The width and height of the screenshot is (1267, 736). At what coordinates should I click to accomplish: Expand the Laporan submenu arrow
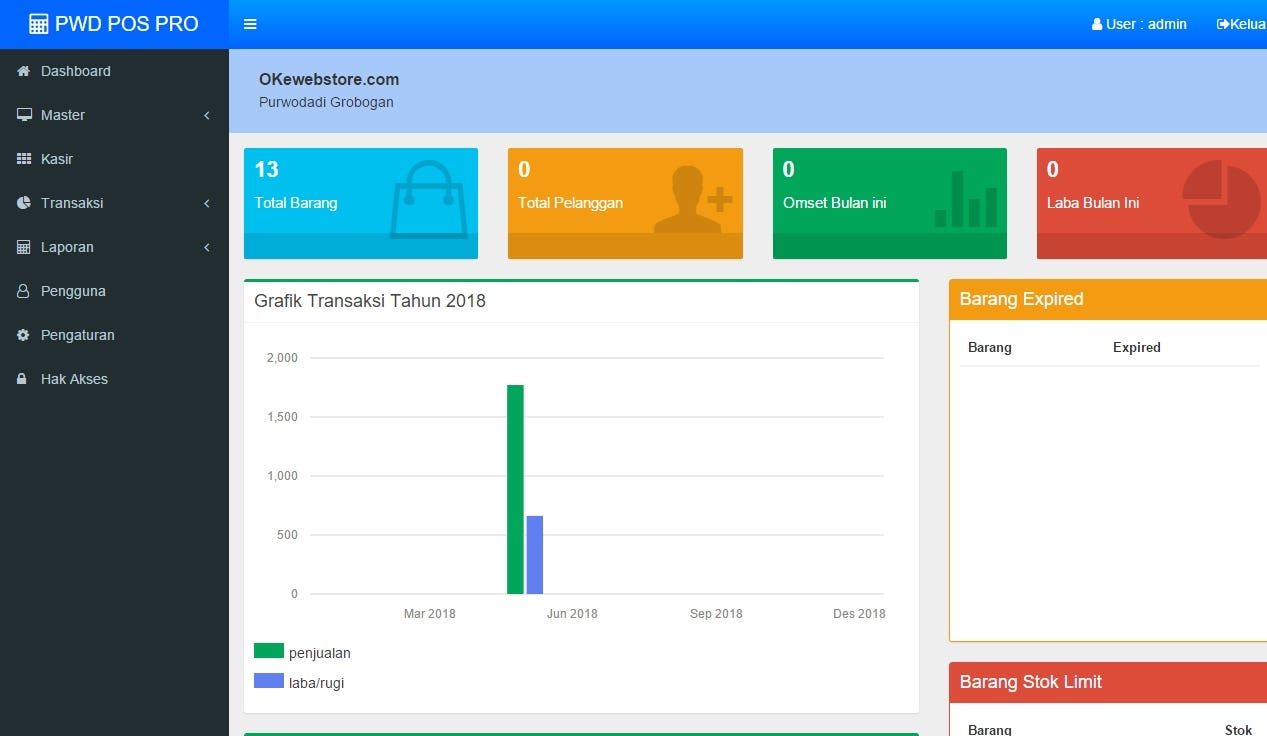pos(207,247)
